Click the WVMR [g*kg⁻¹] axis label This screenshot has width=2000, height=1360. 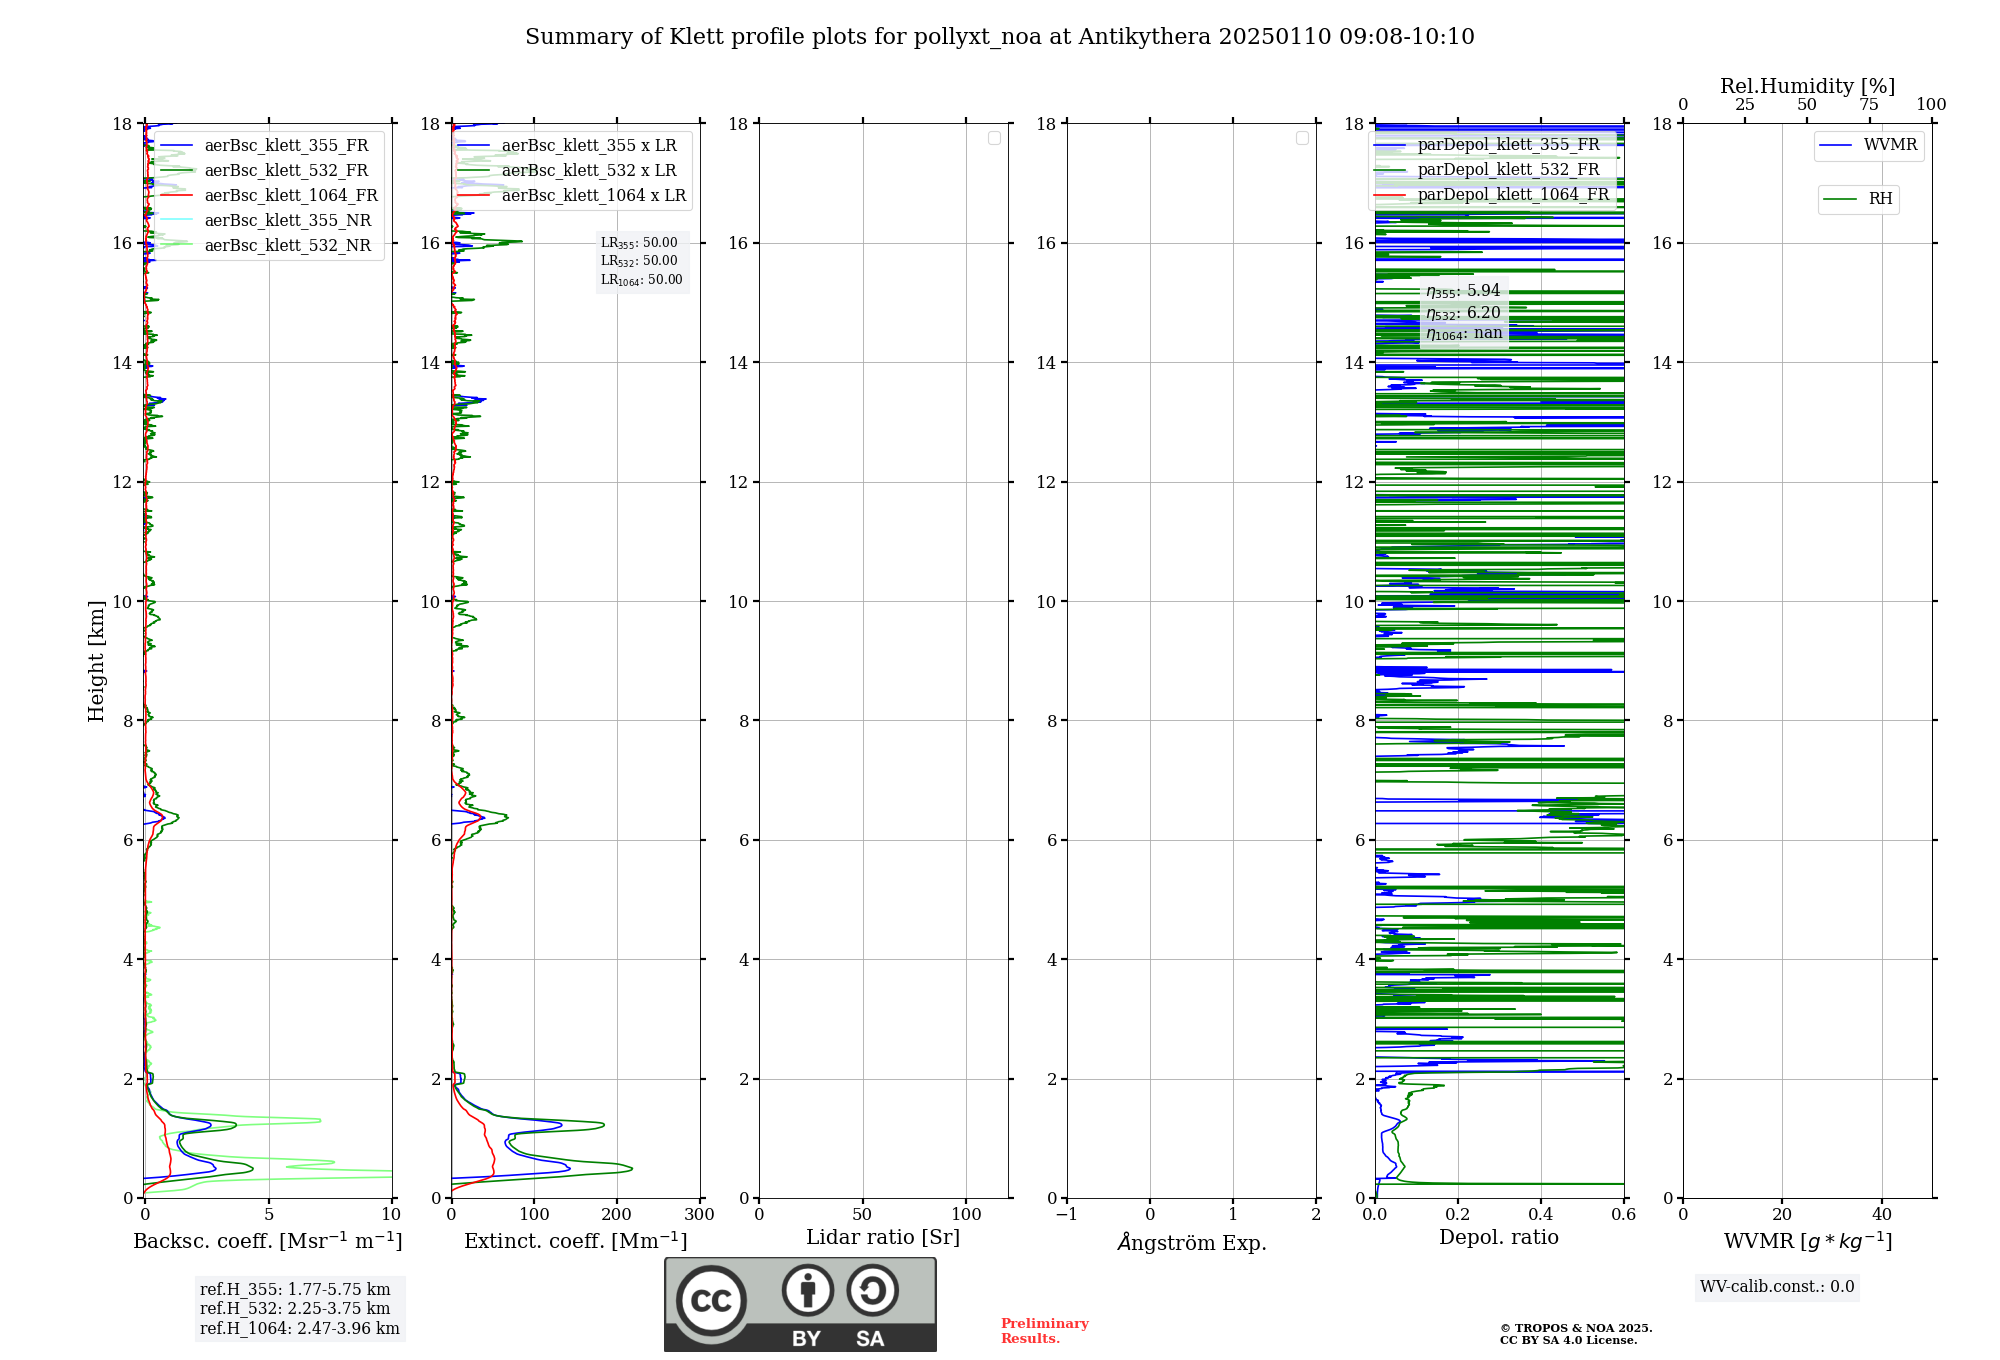click(x=1808, y=1241)
